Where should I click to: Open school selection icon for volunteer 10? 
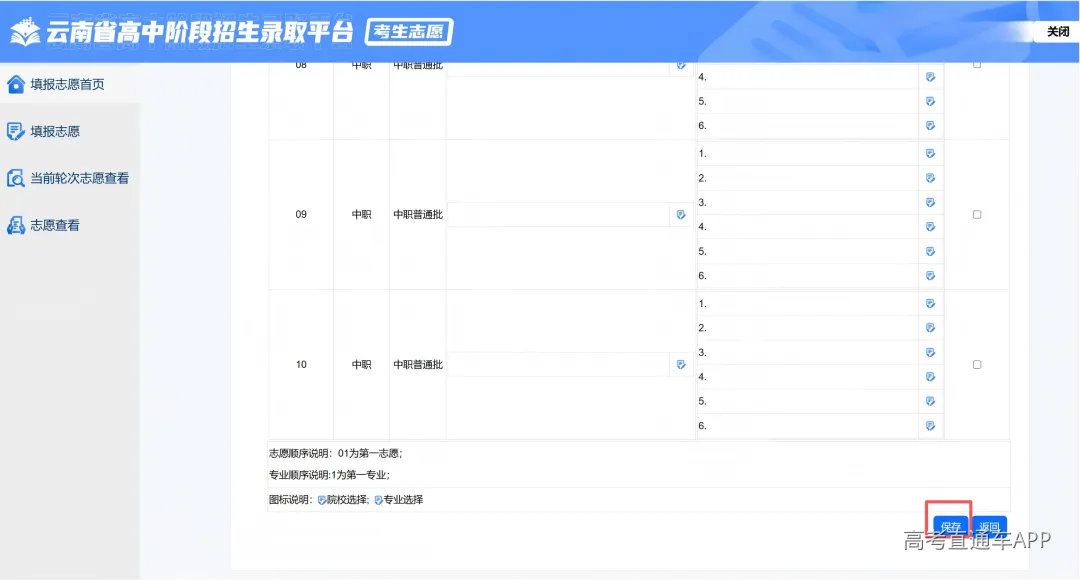(x=681, y=364)
